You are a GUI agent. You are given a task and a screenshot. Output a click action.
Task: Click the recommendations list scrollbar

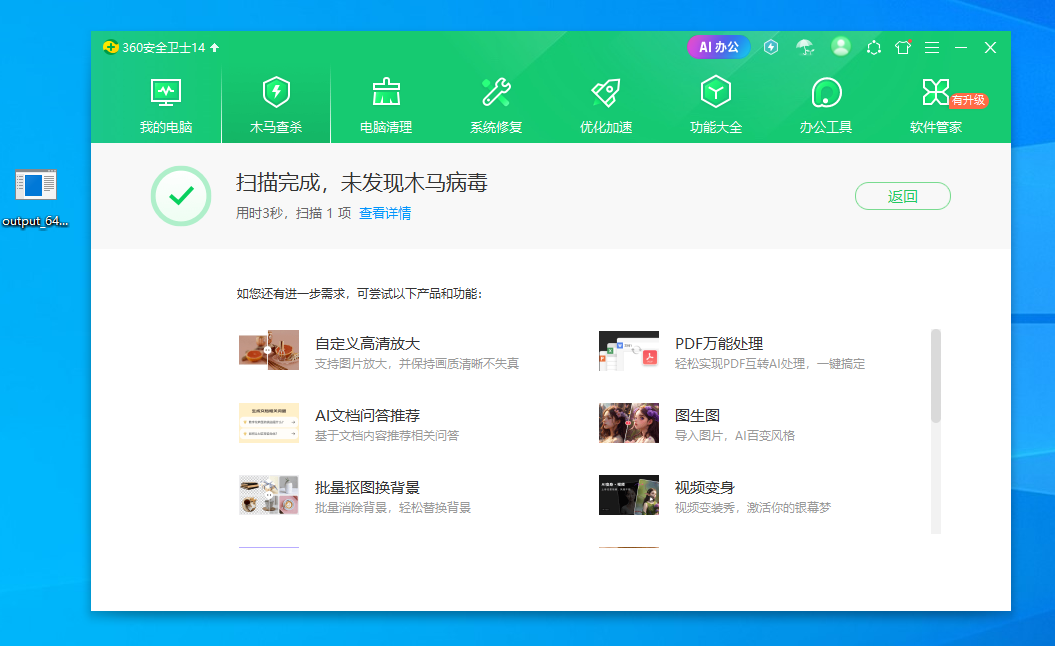pyautogui.click(x=936, y=376)
